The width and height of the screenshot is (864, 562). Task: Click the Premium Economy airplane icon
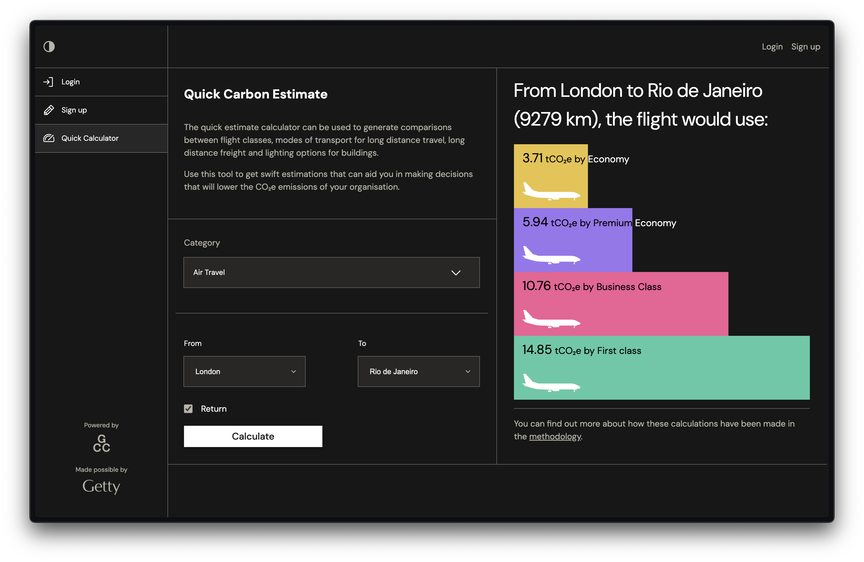tap(551, 255)
